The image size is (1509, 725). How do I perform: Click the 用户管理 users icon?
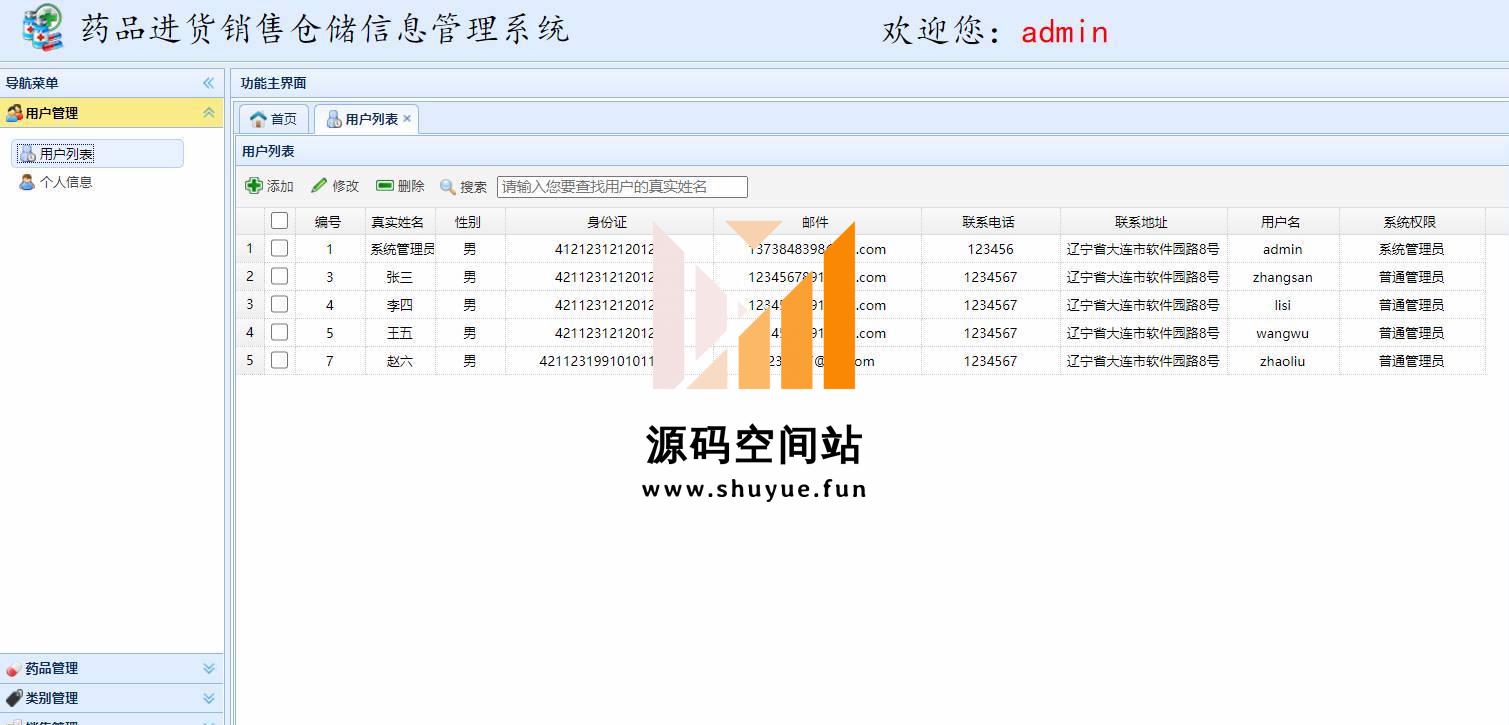coord(14,113)
